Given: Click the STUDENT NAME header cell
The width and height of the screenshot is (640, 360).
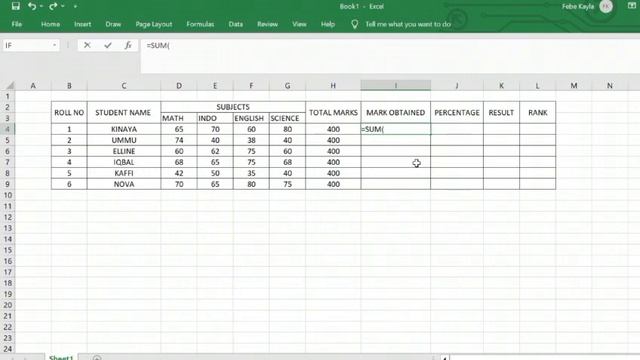Looking at the screenshot, I should tap(124, 113).
